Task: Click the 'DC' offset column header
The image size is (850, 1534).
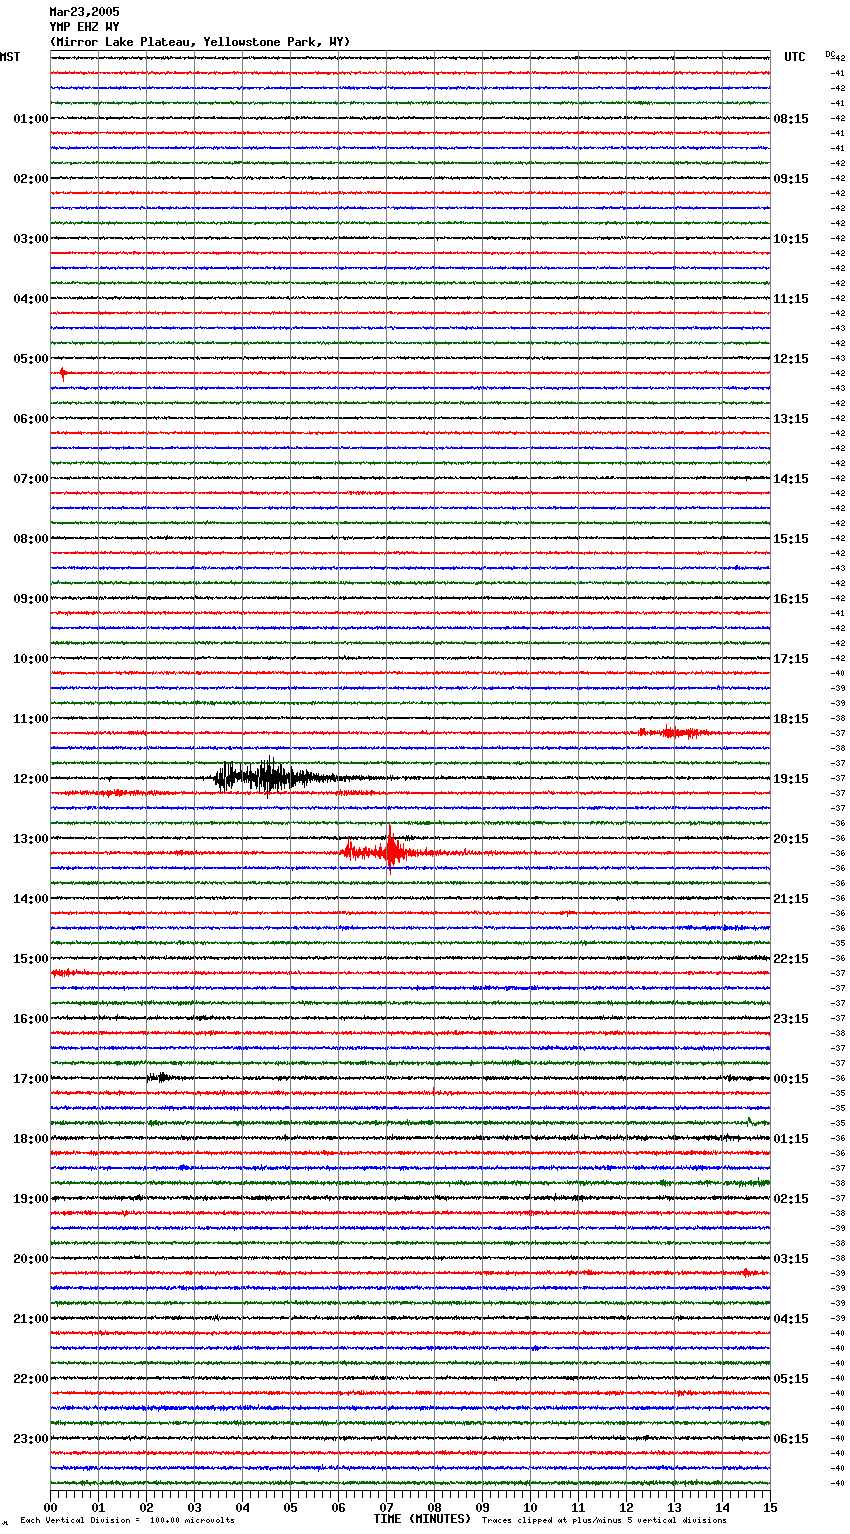Action: coord(830,55)
